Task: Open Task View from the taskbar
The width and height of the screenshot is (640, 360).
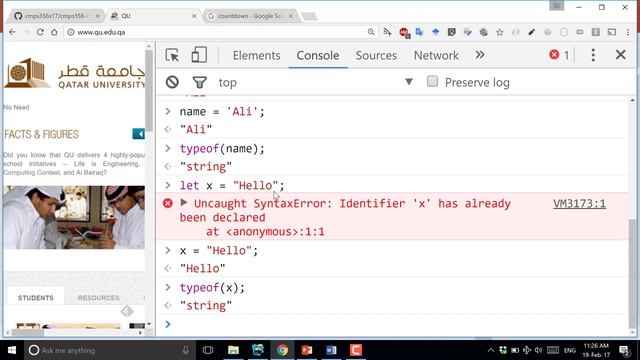Action: (208, 350)
